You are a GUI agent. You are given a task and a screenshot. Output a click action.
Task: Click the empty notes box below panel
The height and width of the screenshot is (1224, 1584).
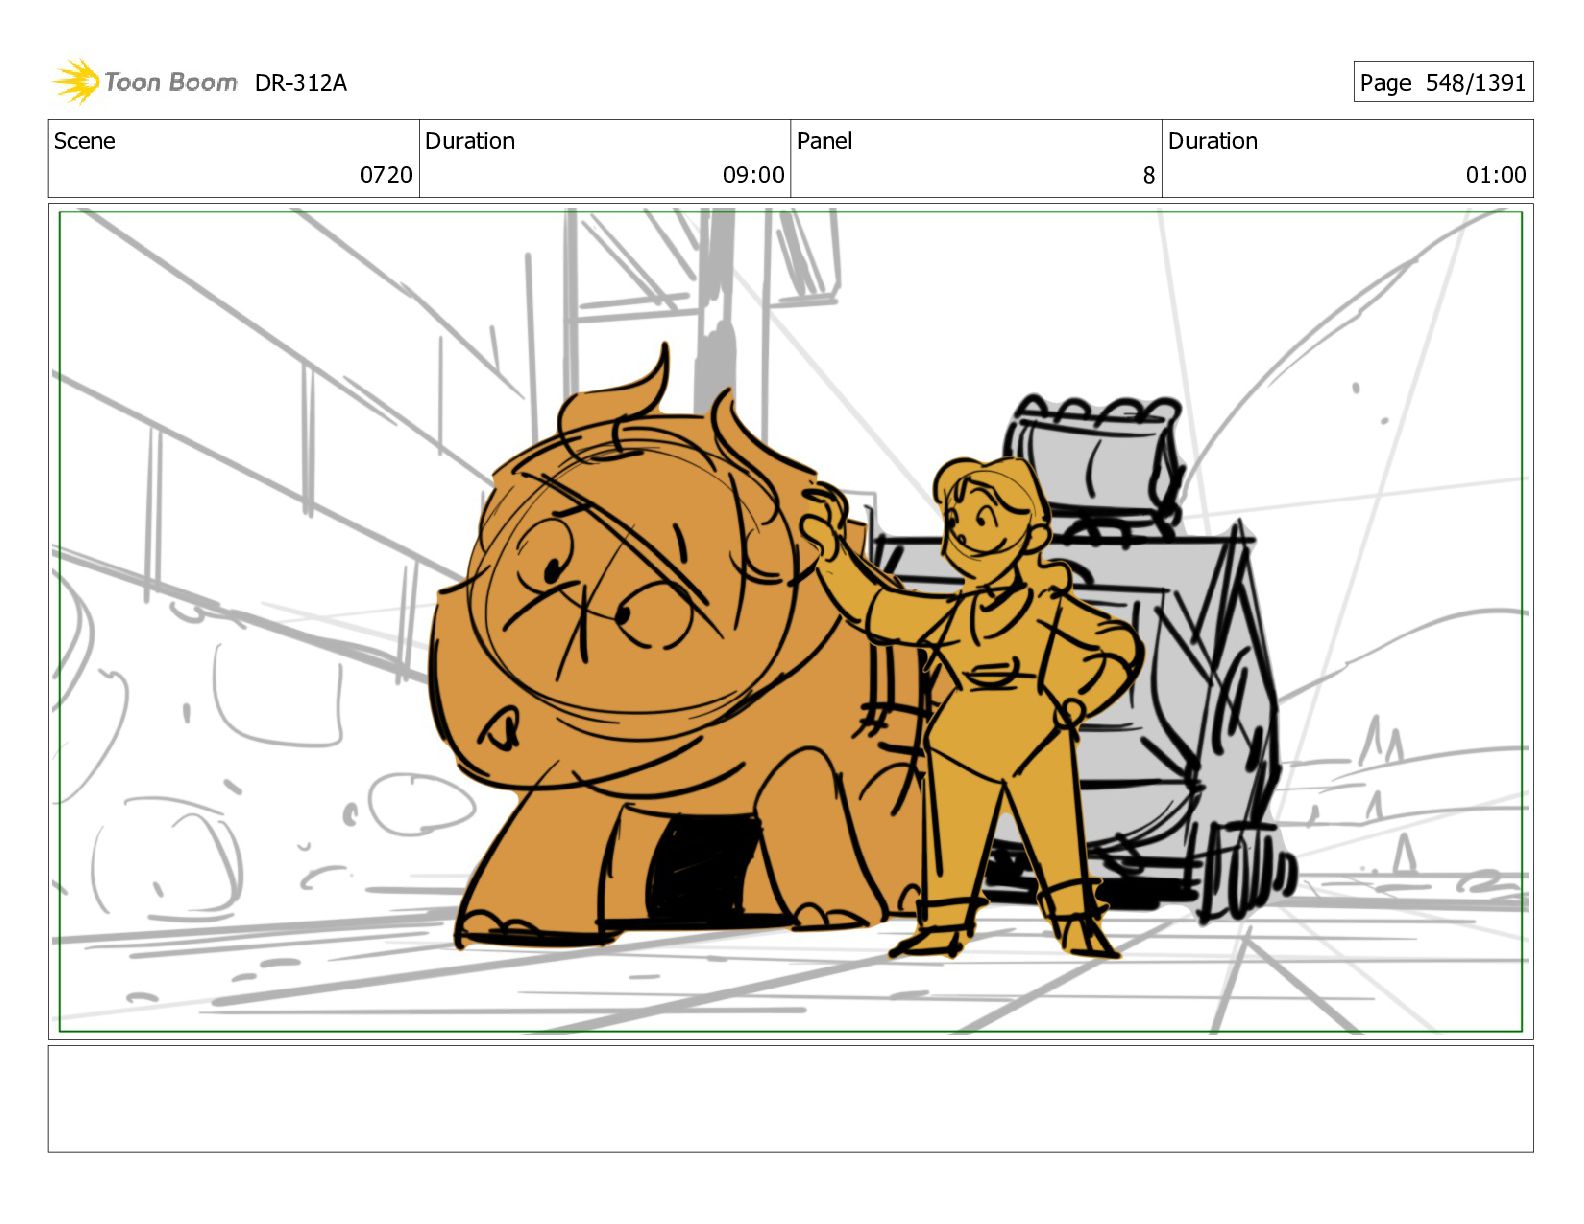pos(791,1099)
